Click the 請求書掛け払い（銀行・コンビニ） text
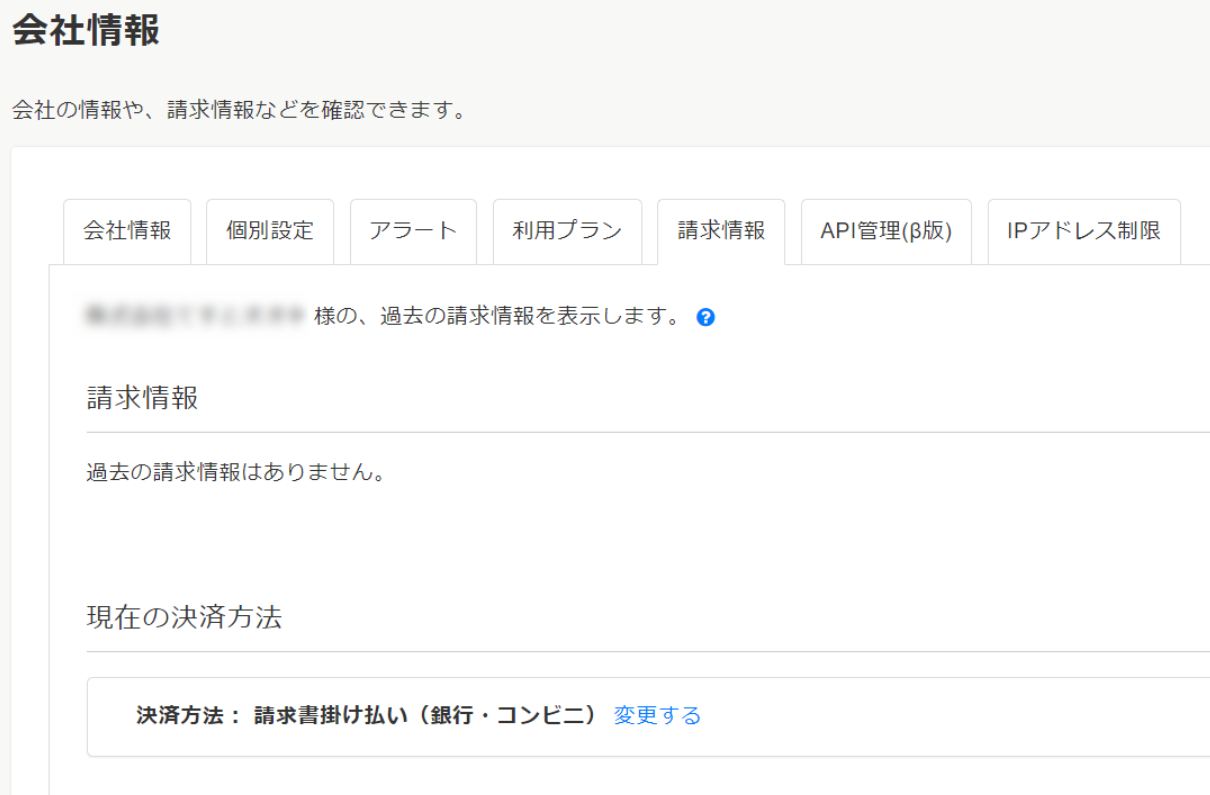The height and width of the screenshot is (795, 1210). tap(425, 716)
